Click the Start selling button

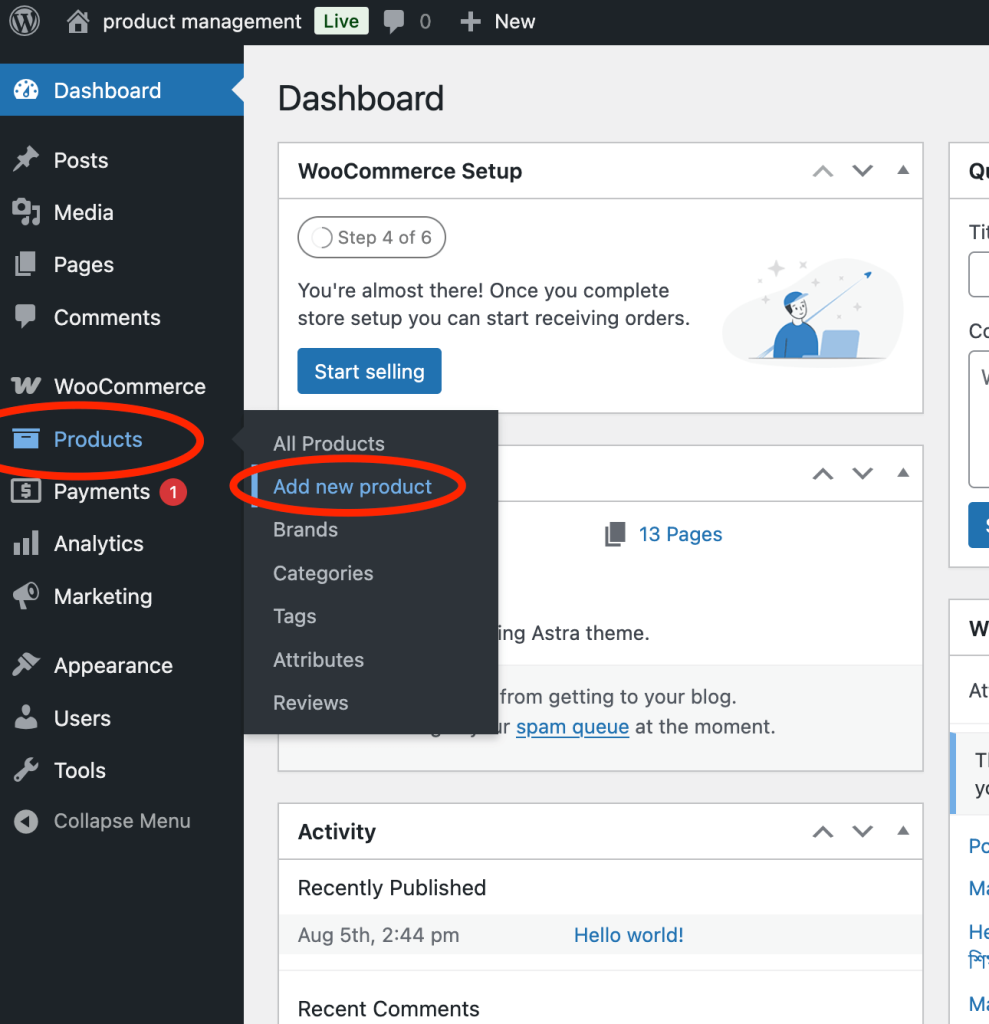point(369,371)
